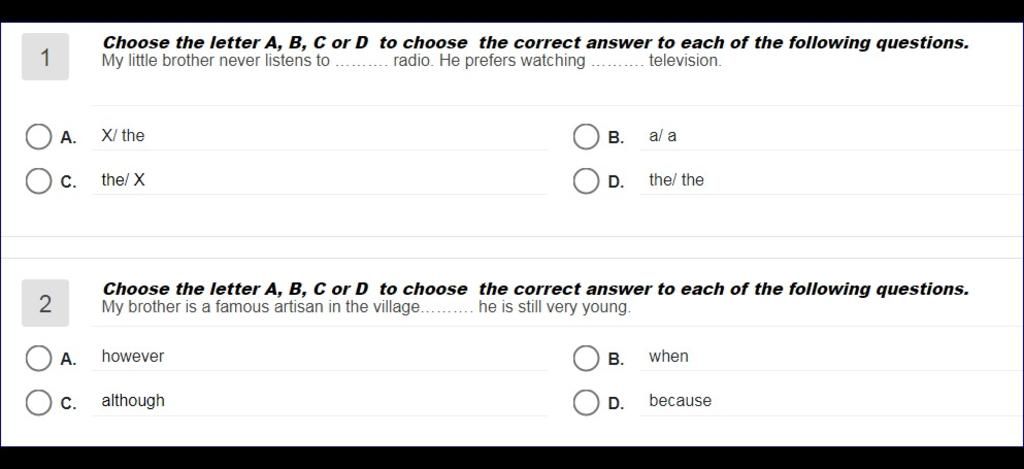Click the 'X/ the' answer text
Image resolution: width=1024 pixels, height=469 pixels.
pyautogui.click(x=123, y=136)
